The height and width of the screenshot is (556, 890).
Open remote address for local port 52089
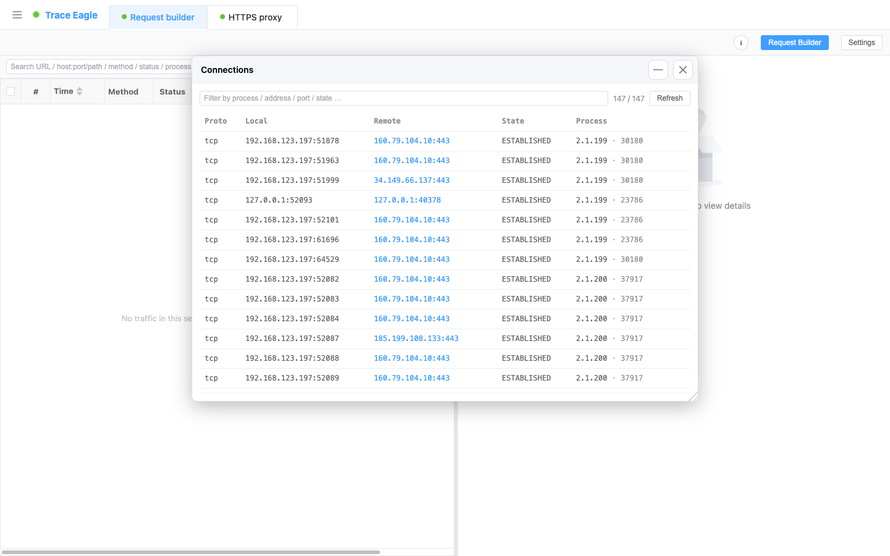coord(412,378)
